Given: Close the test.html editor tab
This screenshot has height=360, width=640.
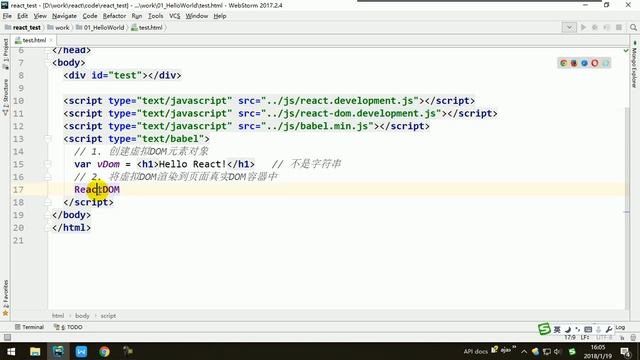Looking at the screenshot, I should tap(51, 40).
